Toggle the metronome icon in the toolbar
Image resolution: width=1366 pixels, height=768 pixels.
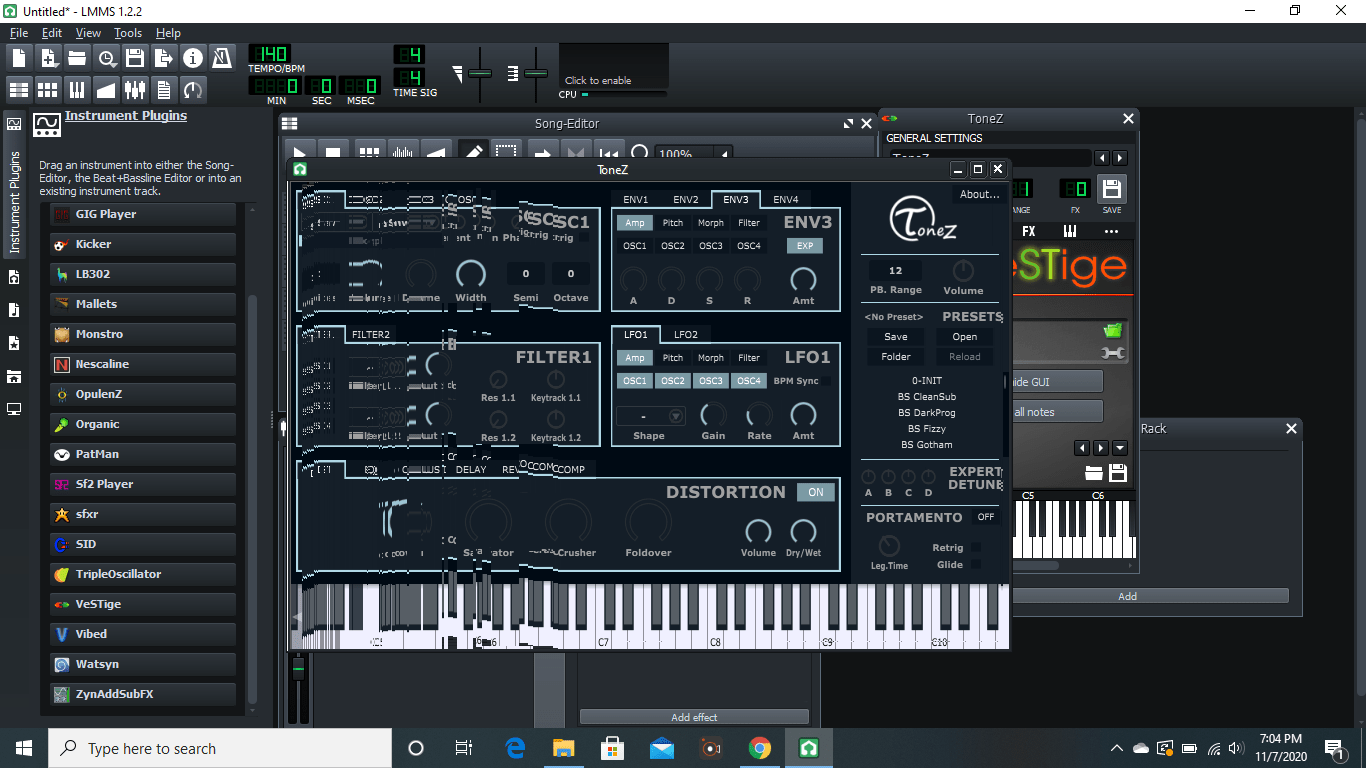tap(219, 58)
